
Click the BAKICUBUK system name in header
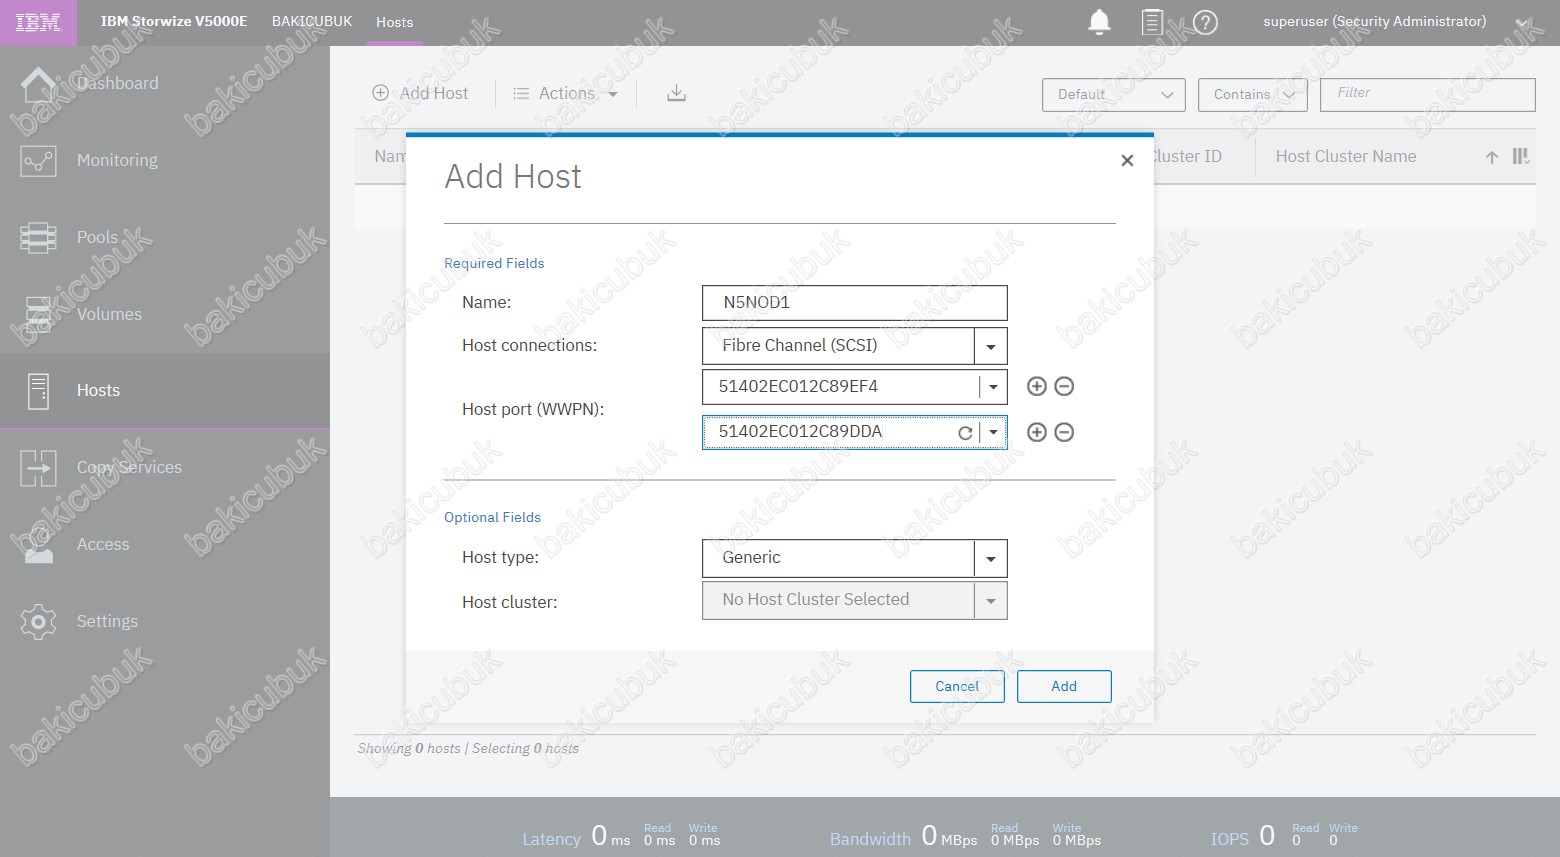tap(312, 21)
